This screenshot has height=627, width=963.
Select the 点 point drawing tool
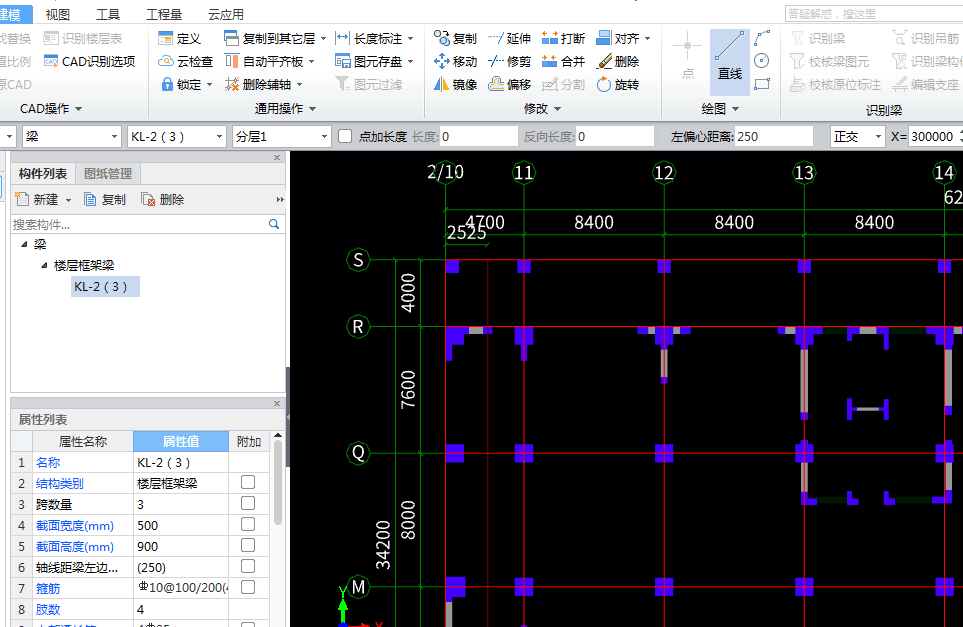pyautogui.click(x=688, y=56)
